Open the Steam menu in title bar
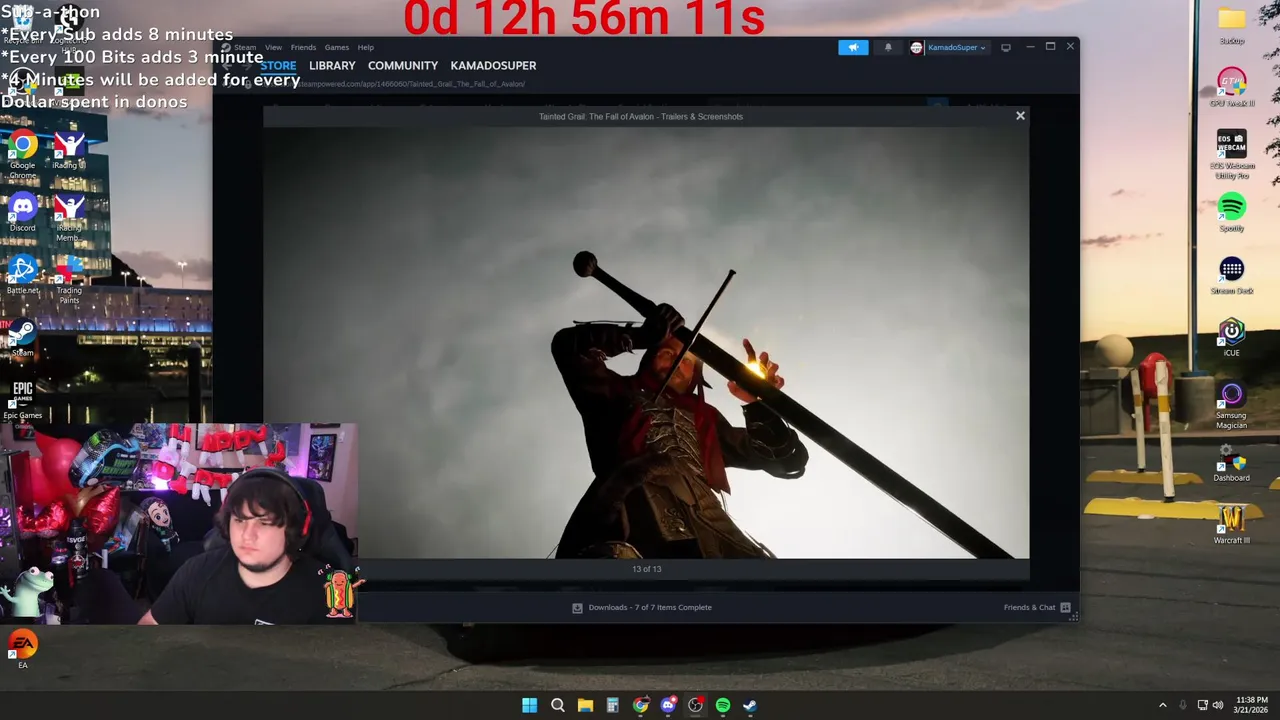The image size is (1280, 720). 244,47
